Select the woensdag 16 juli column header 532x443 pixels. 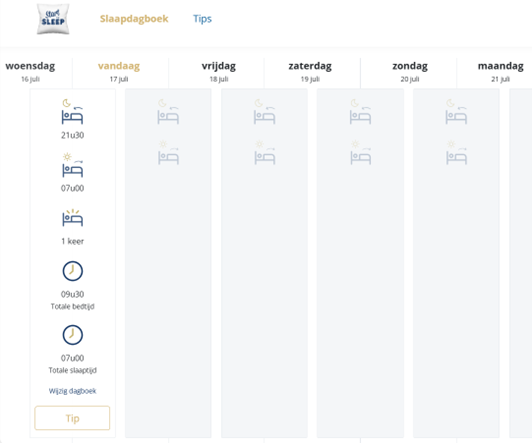tap(30, 72)
